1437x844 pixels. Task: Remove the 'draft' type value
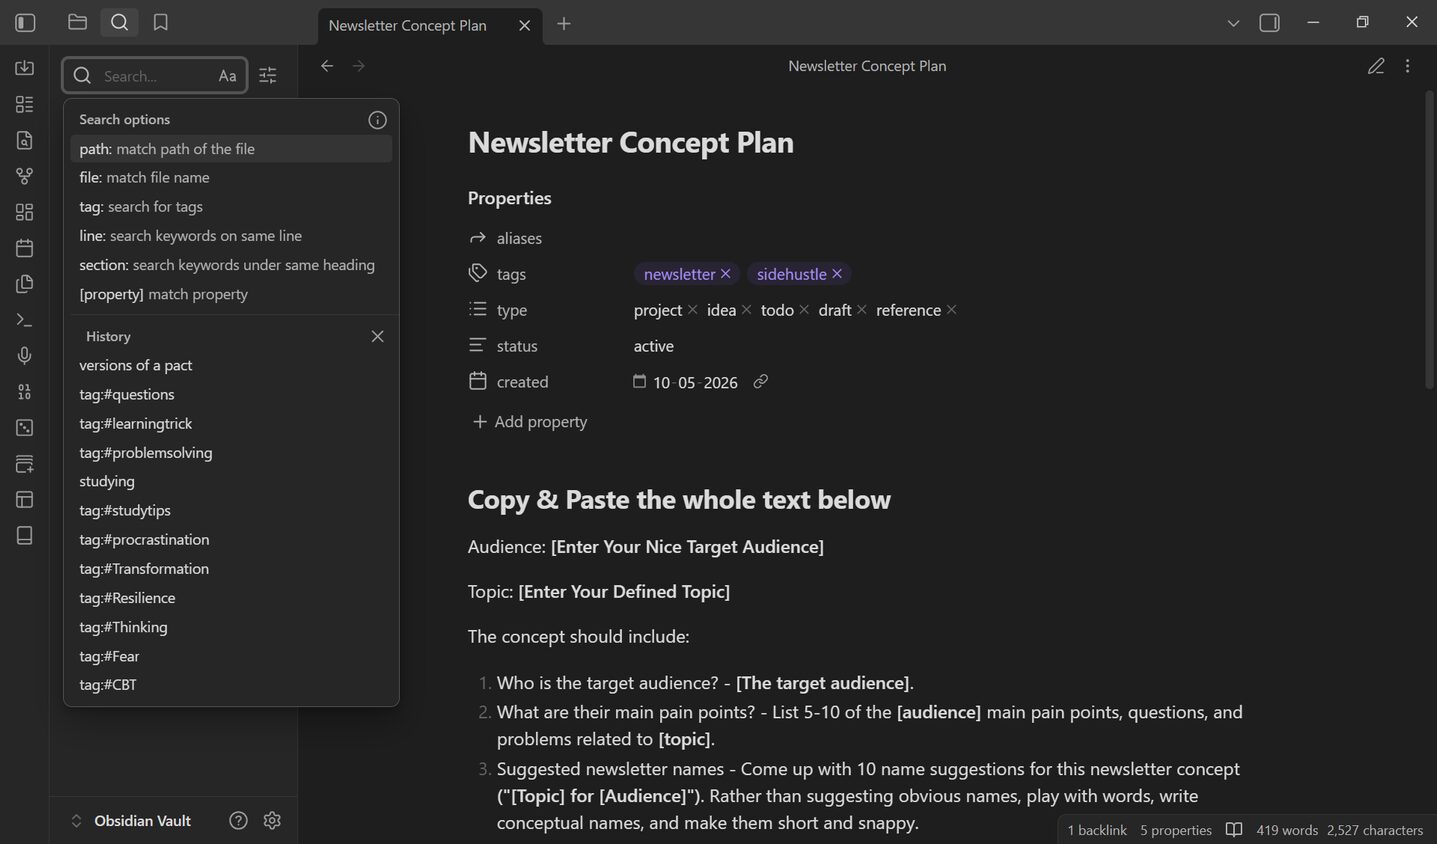tap(862, 310)
